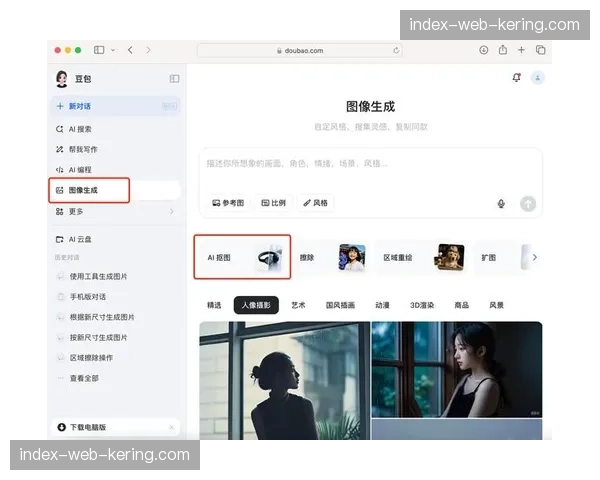Switch to 商品 category tab
This screenshot has width=600, height=480.
(x=461, y=305)
